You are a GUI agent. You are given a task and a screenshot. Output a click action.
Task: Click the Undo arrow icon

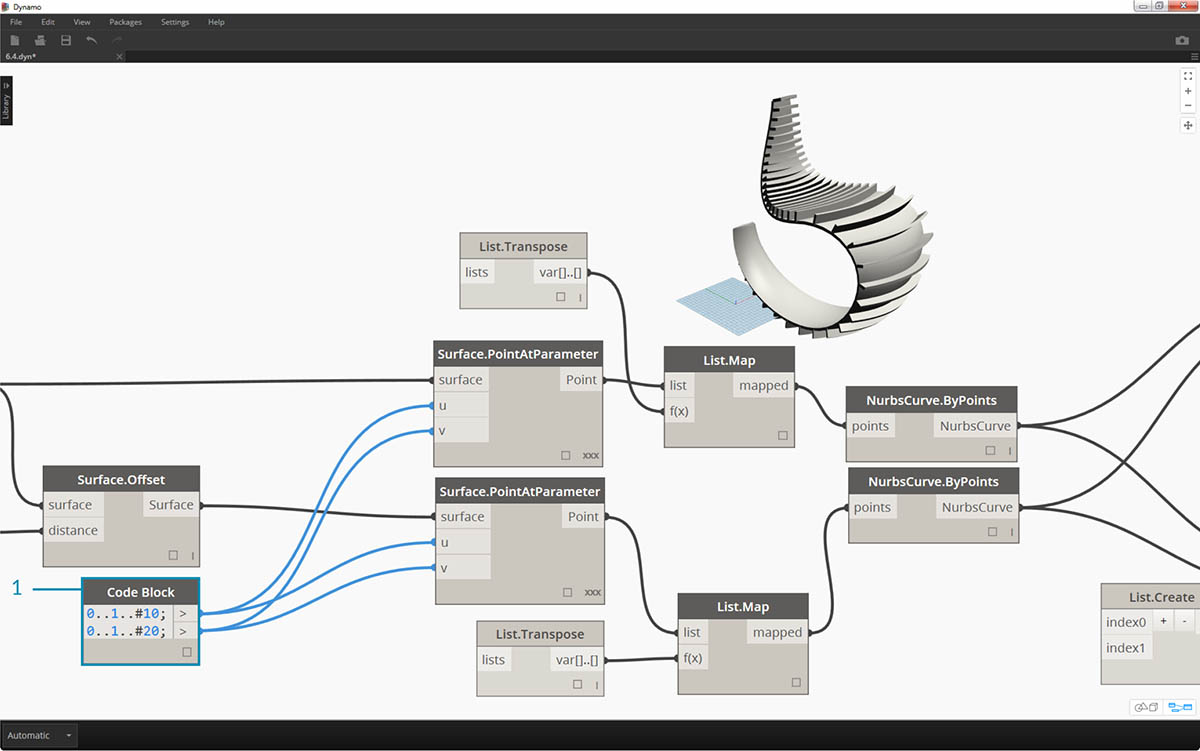pos(92,40)
